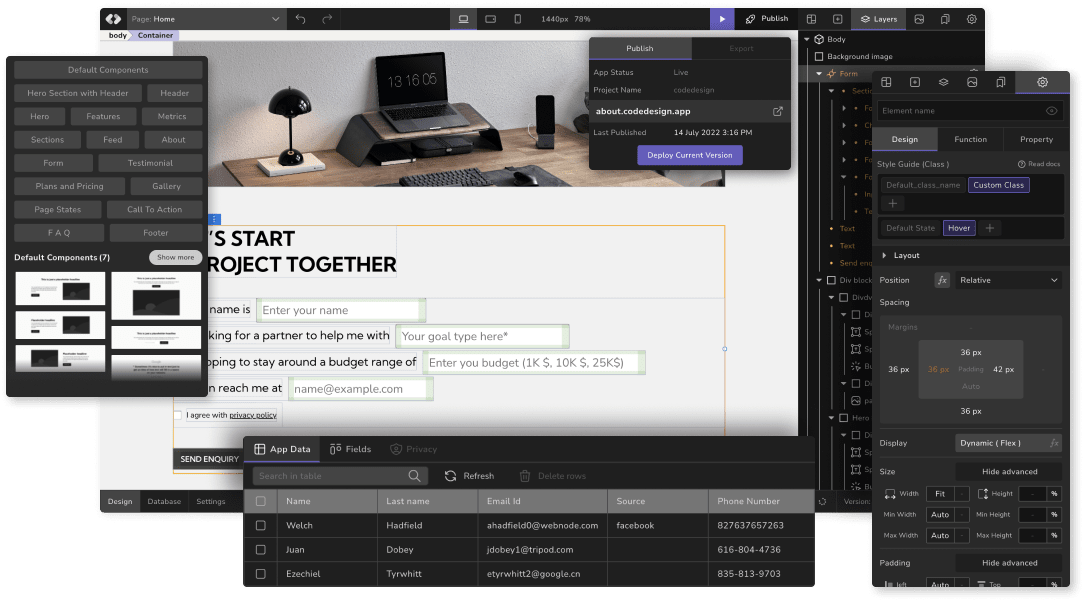Switch to the Function tab

click(970, 139)
